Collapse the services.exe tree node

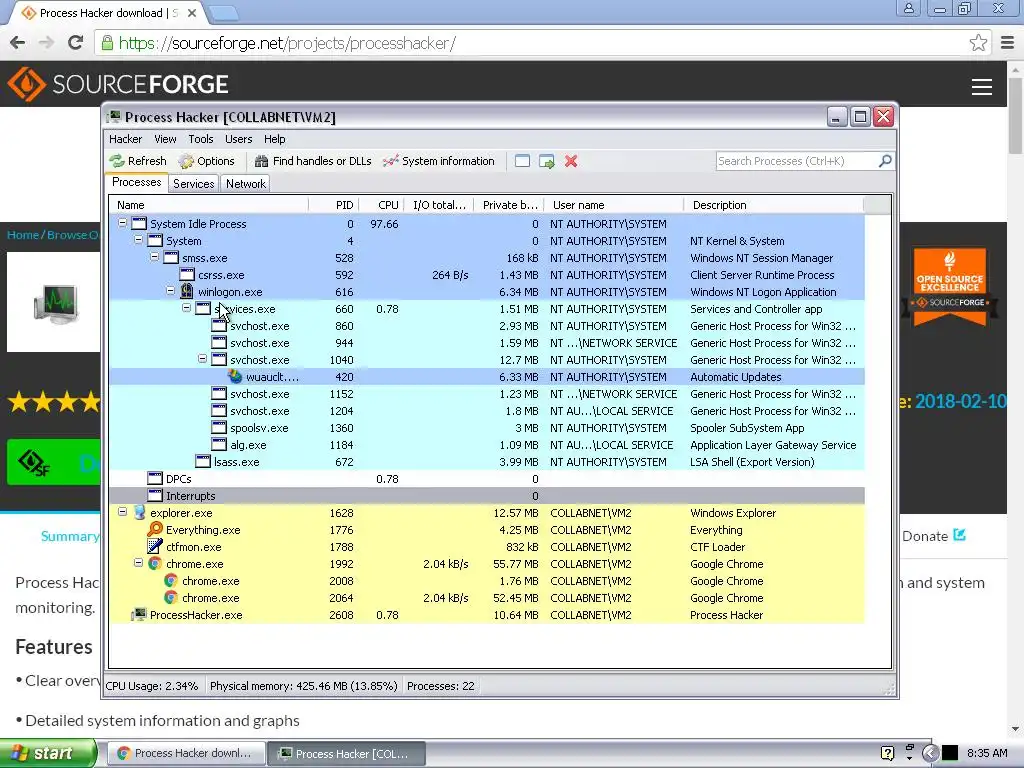186,308
